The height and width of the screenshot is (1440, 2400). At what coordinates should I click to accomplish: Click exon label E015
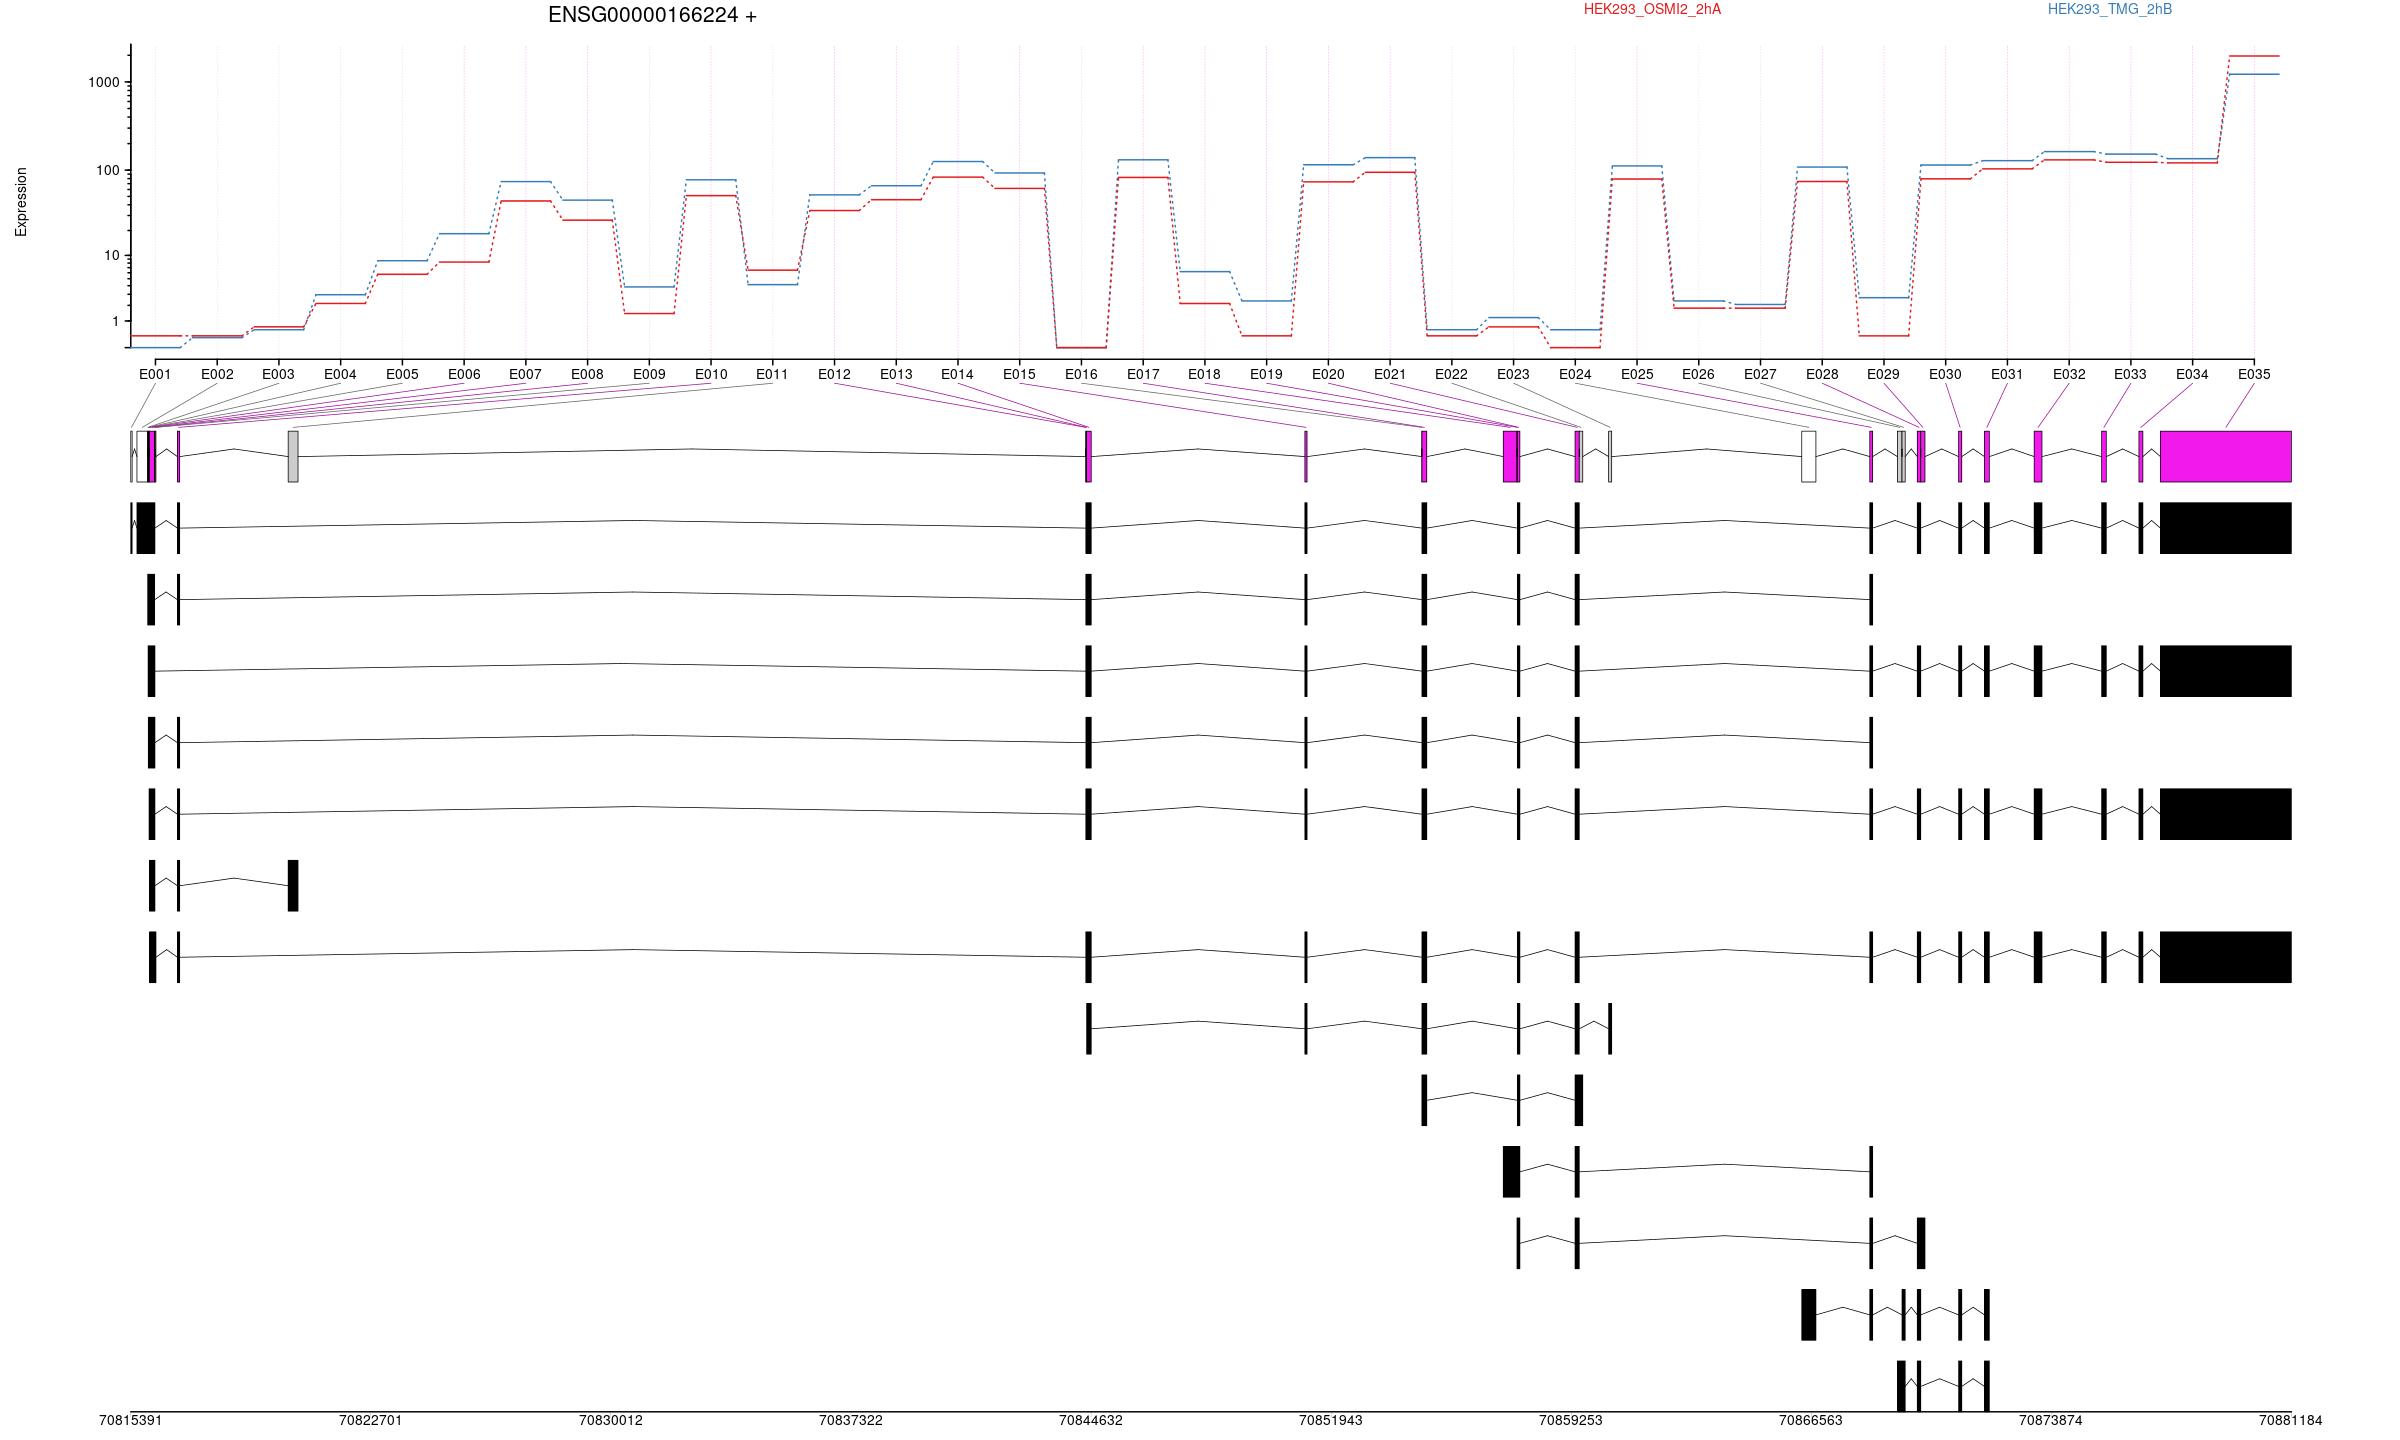click(1019, 374)
